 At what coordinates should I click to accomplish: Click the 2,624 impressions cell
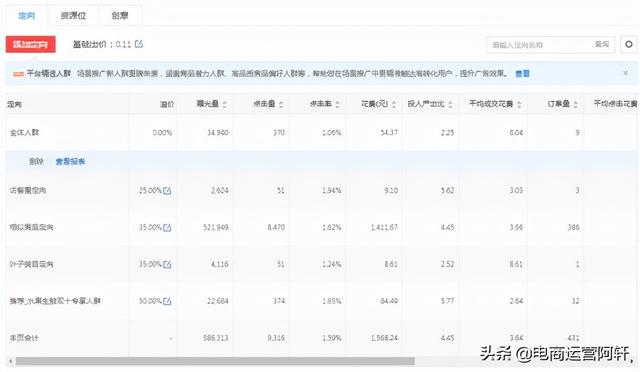(220, 190)
